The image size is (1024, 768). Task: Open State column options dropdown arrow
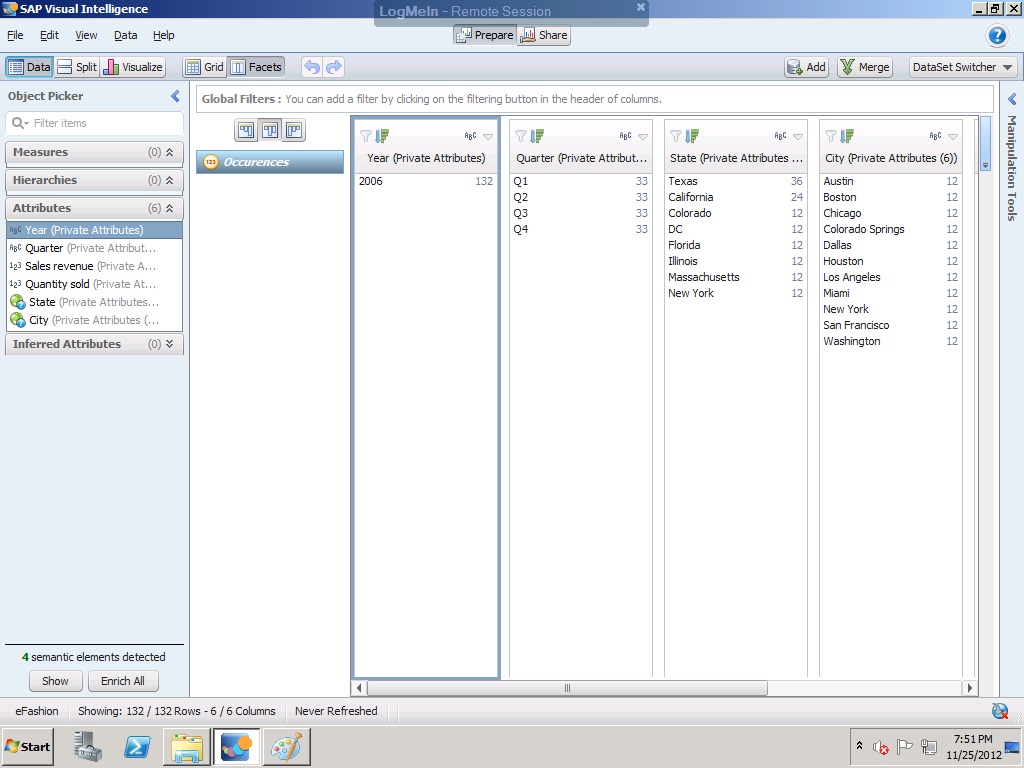tap(797, 136)
